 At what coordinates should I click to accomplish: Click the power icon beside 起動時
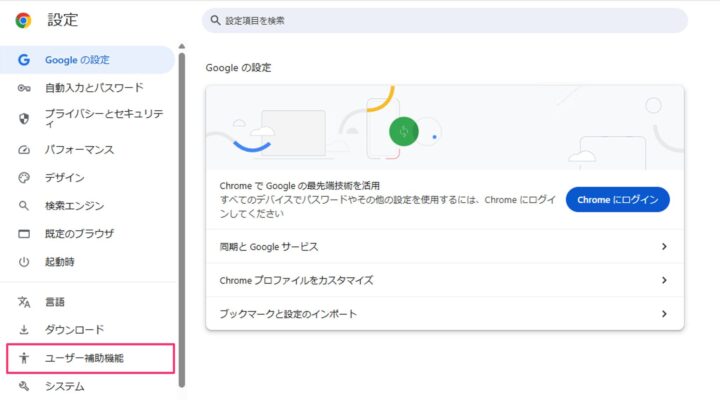(x=24, y=262)
